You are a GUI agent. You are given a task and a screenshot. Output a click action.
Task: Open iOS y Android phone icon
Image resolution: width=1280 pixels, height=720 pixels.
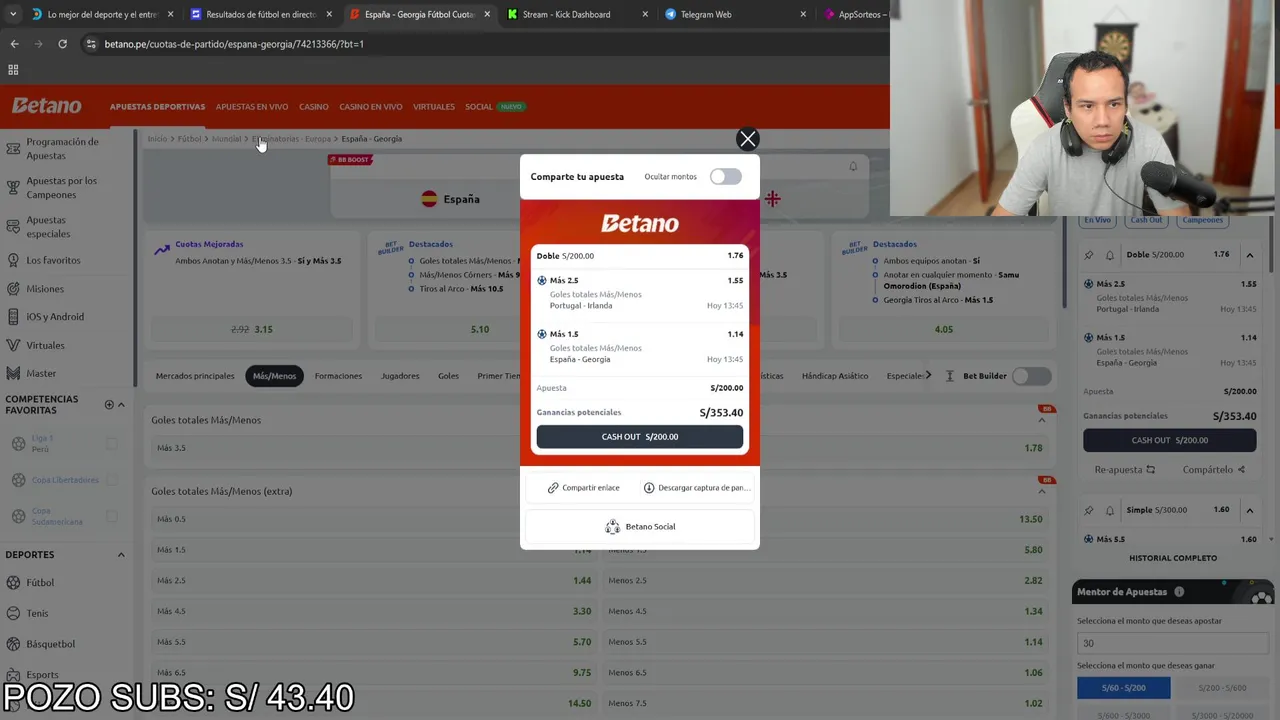(x=13, y=317)
